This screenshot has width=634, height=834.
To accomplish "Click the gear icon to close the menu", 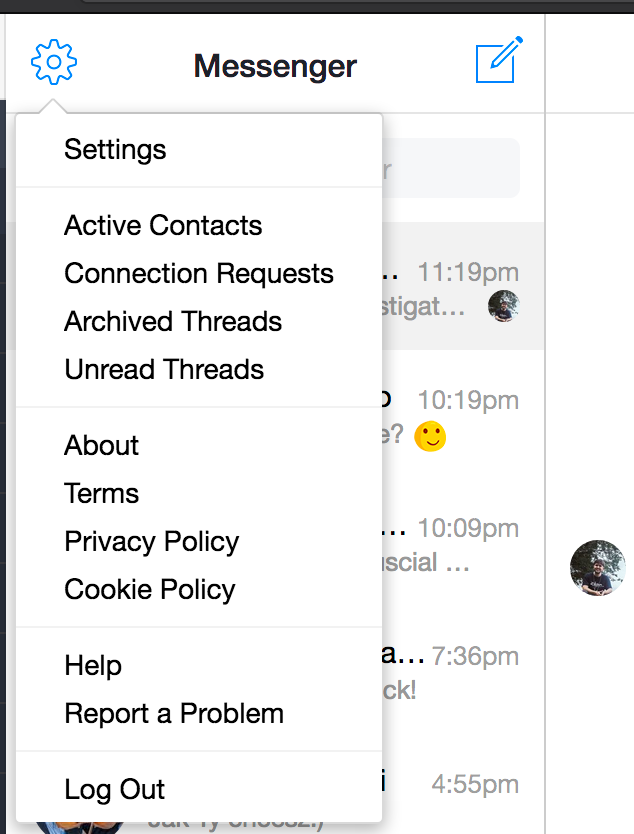I will (x=54, y=61).
